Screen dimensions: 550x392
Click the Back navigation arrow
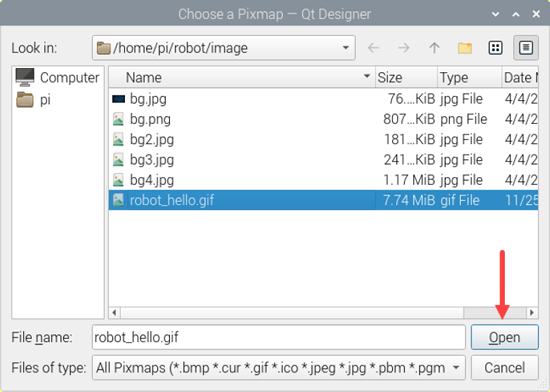tap(373, 48)
